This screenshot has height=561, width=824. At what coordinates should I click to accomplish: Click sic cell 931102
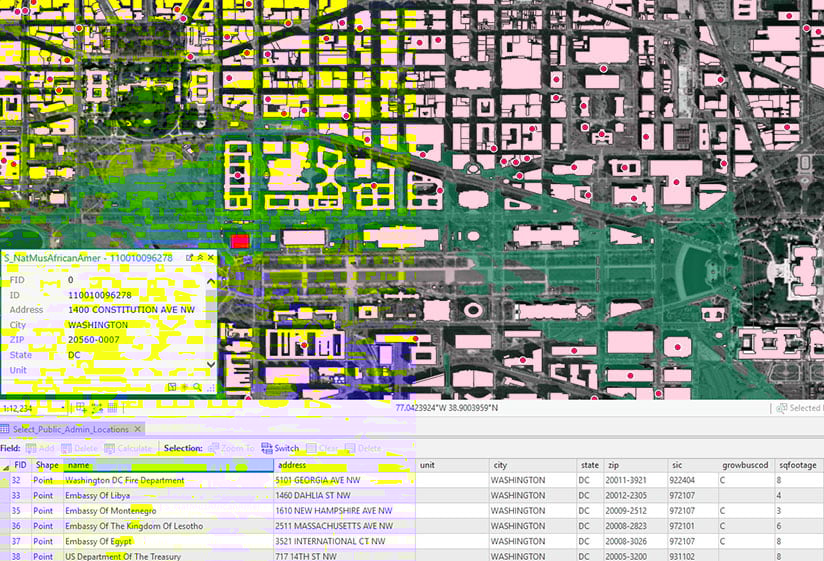tap(692, 555)
